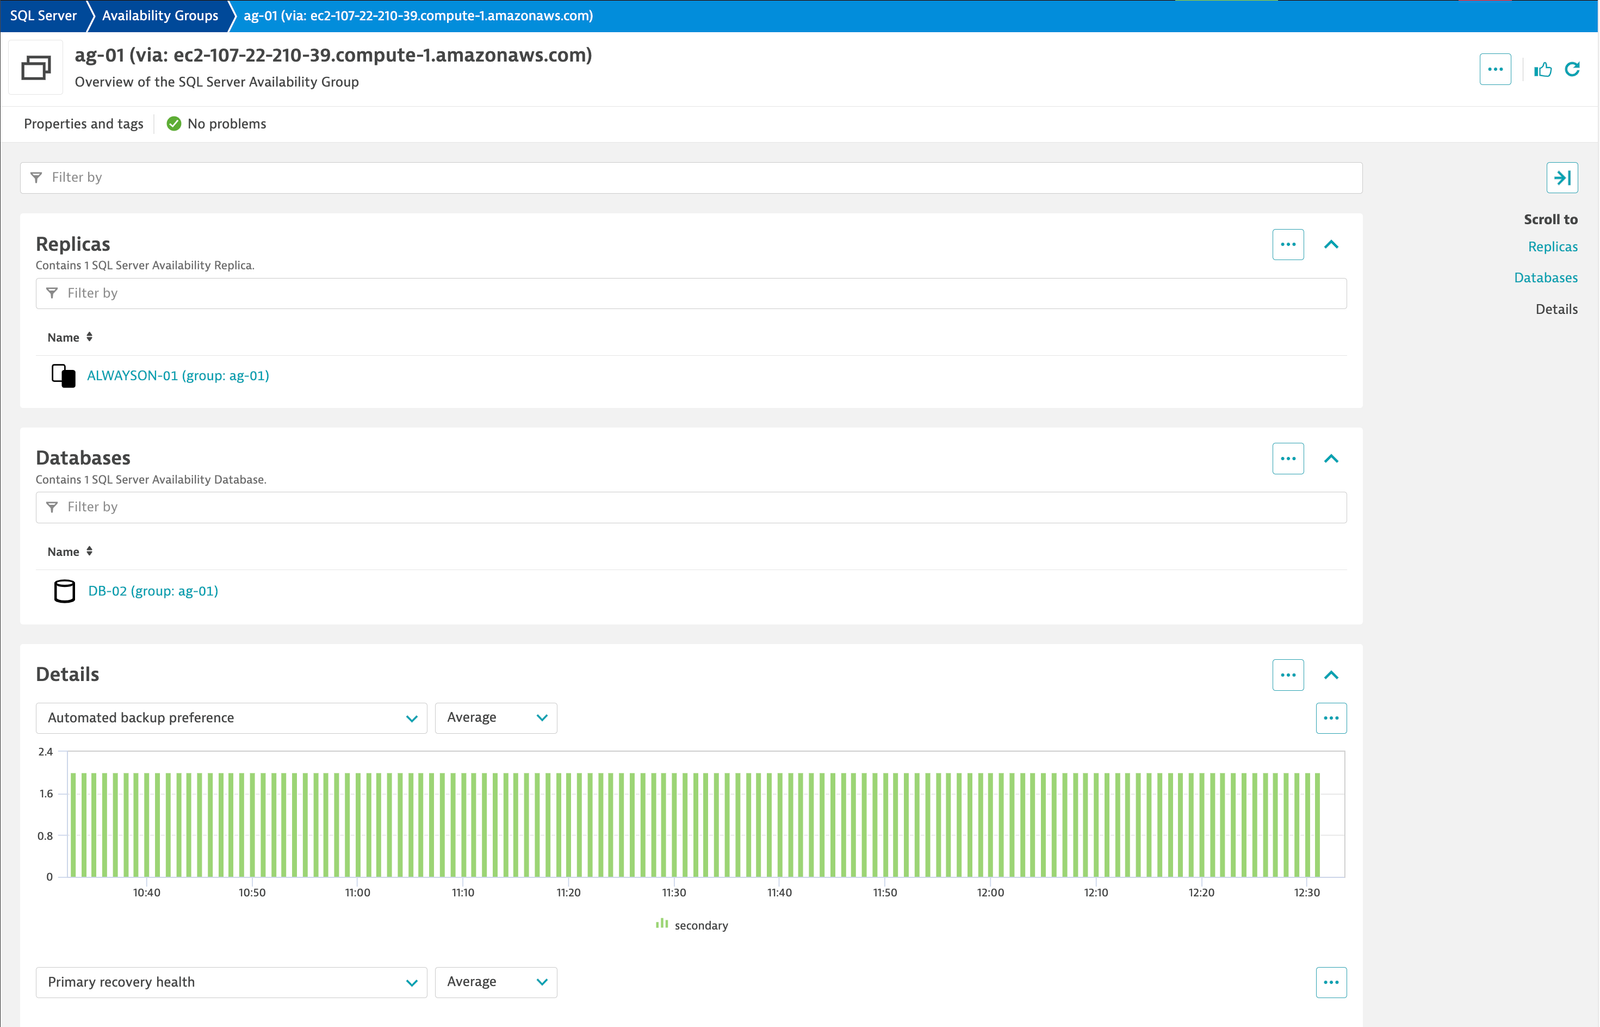Click the green No problems status icon
Screen dimensions: 1600x1027
click(x=174, y=124)
